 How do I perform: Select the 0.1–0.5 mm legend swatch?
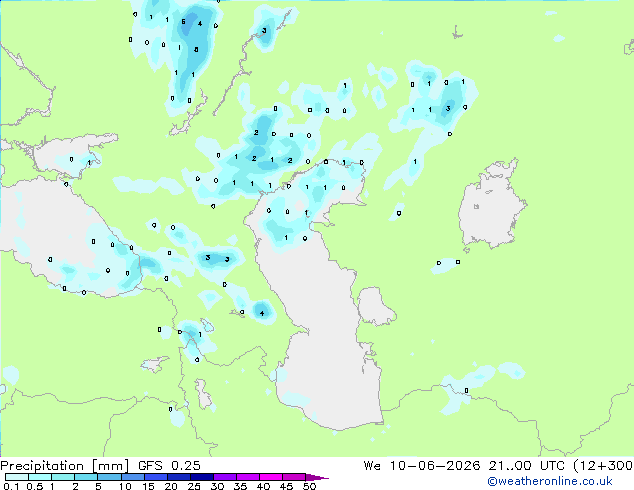pos(17,477)
